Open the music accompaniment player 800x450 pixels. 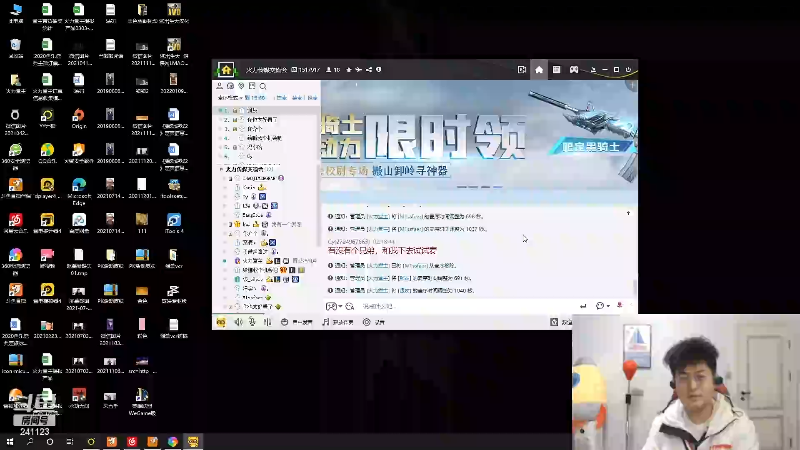click(338, 322)
